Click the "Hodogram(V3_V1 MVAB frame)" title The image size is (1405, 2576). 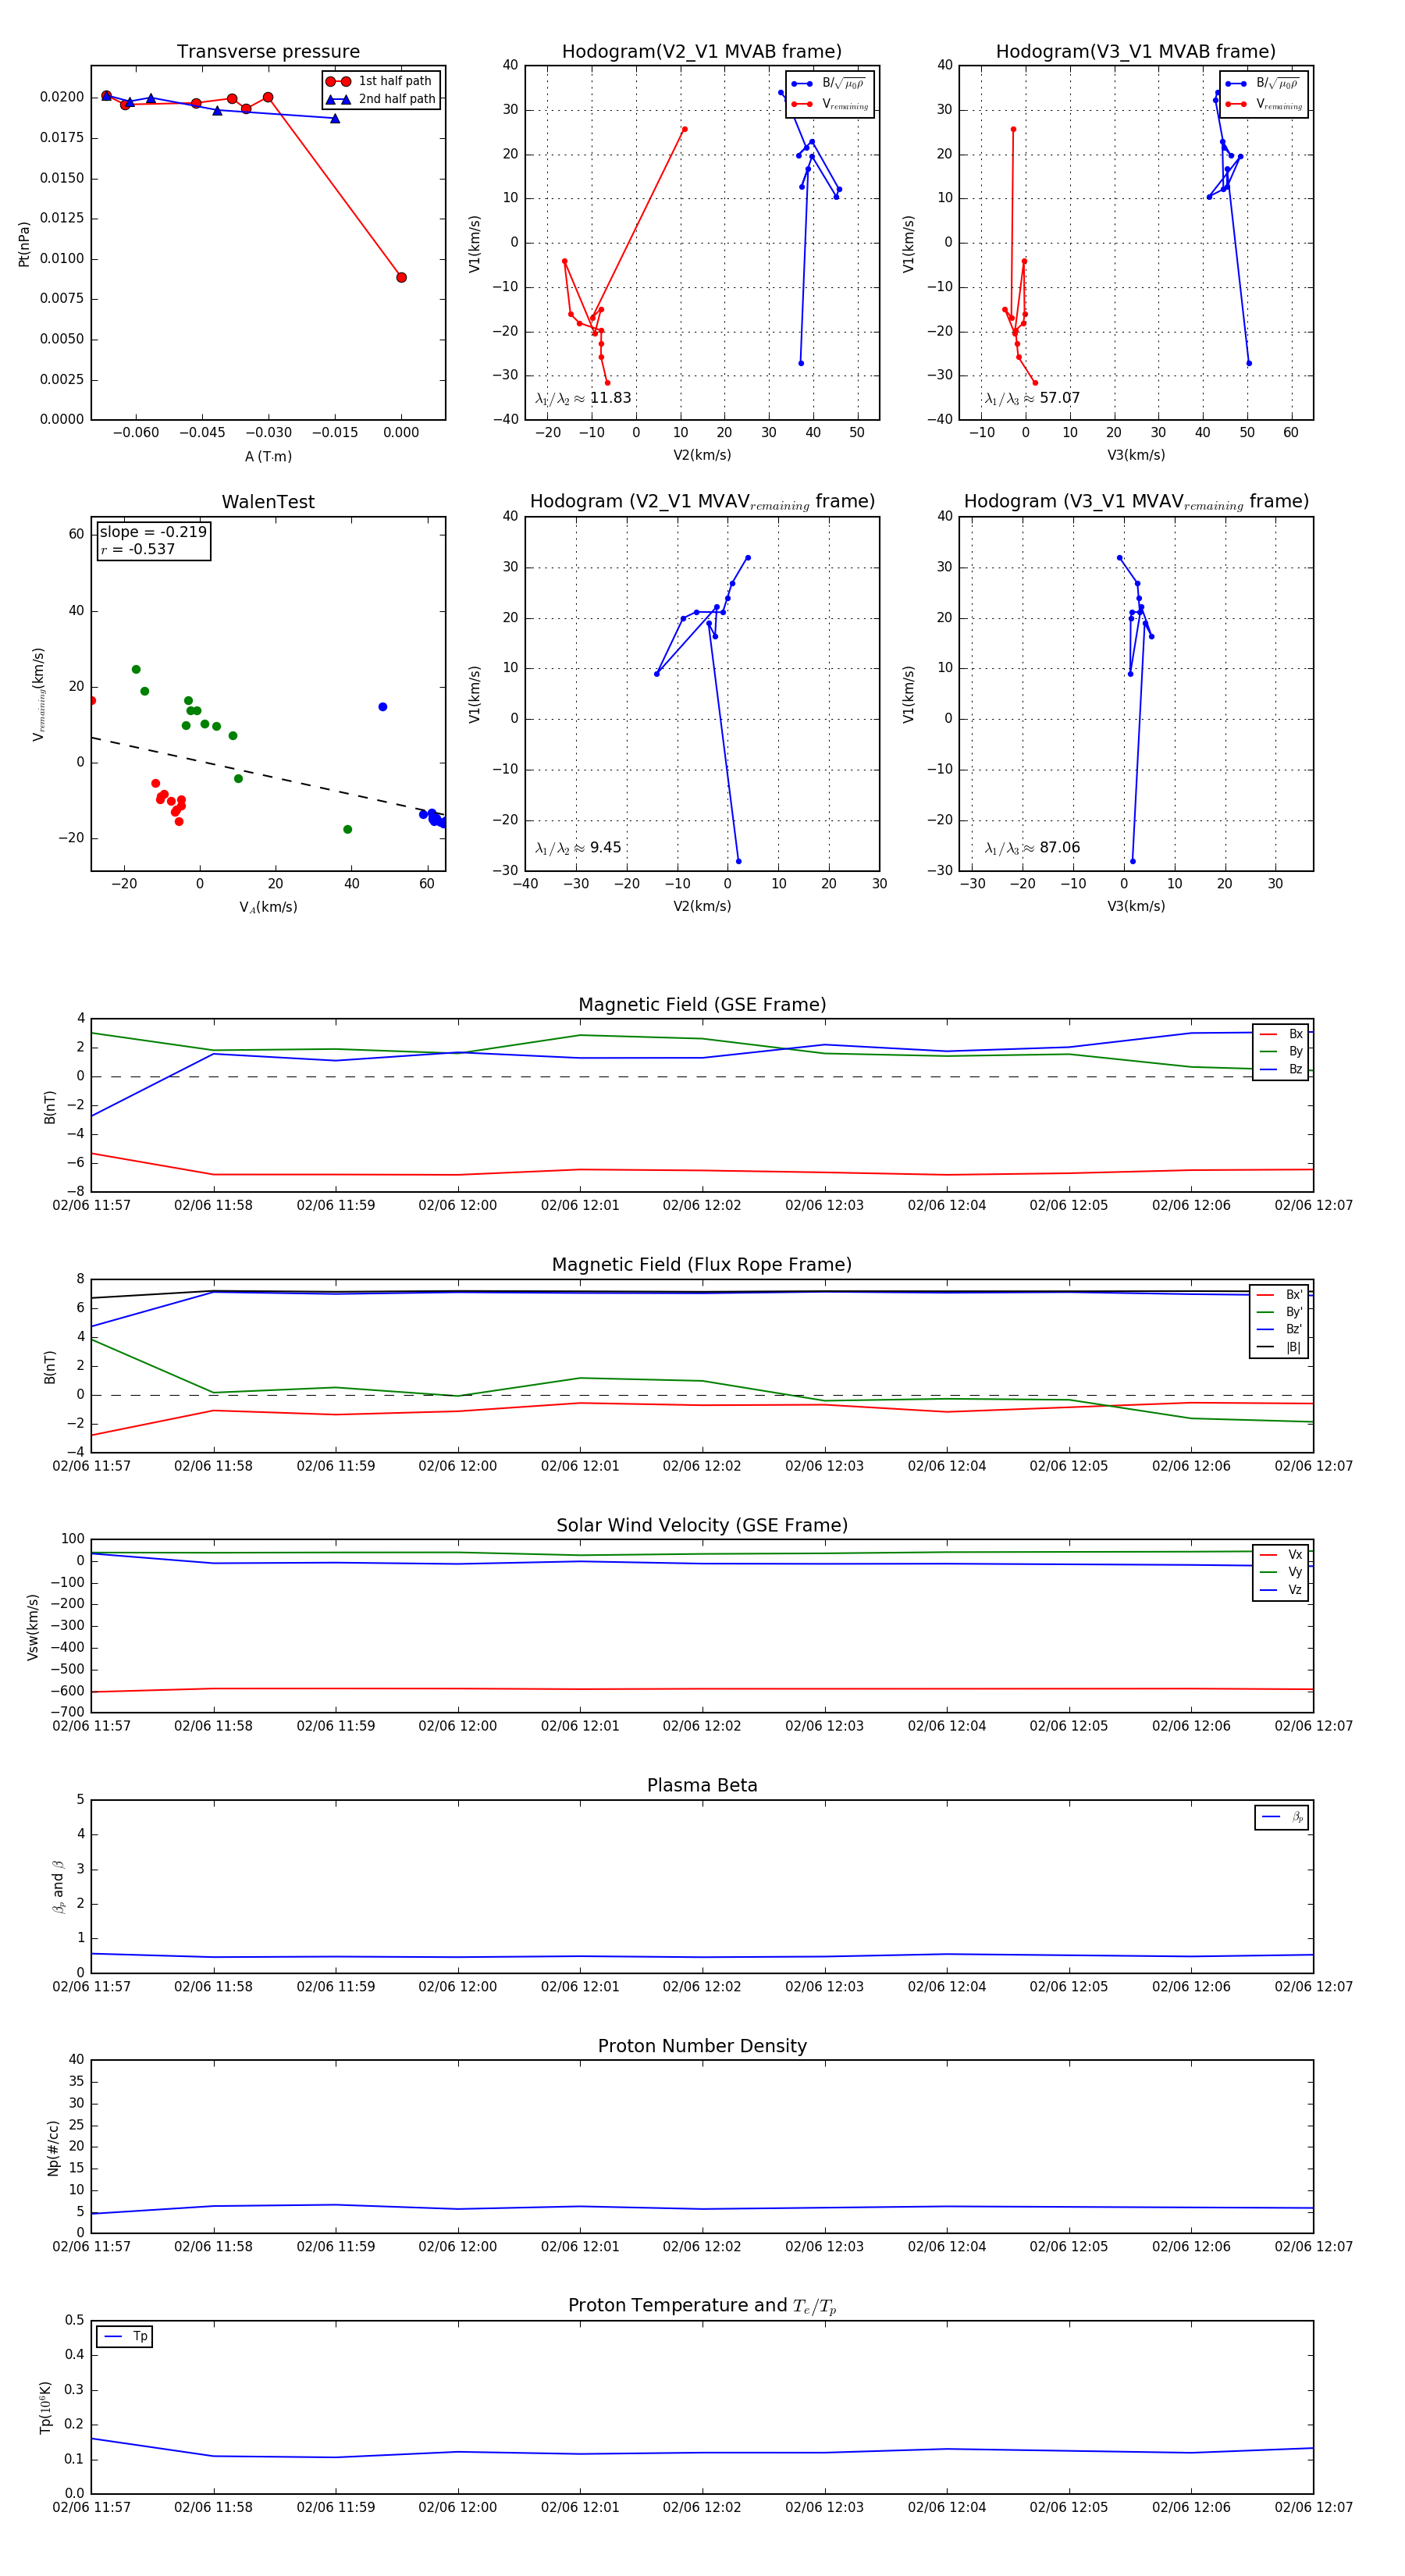[1136, 51]
